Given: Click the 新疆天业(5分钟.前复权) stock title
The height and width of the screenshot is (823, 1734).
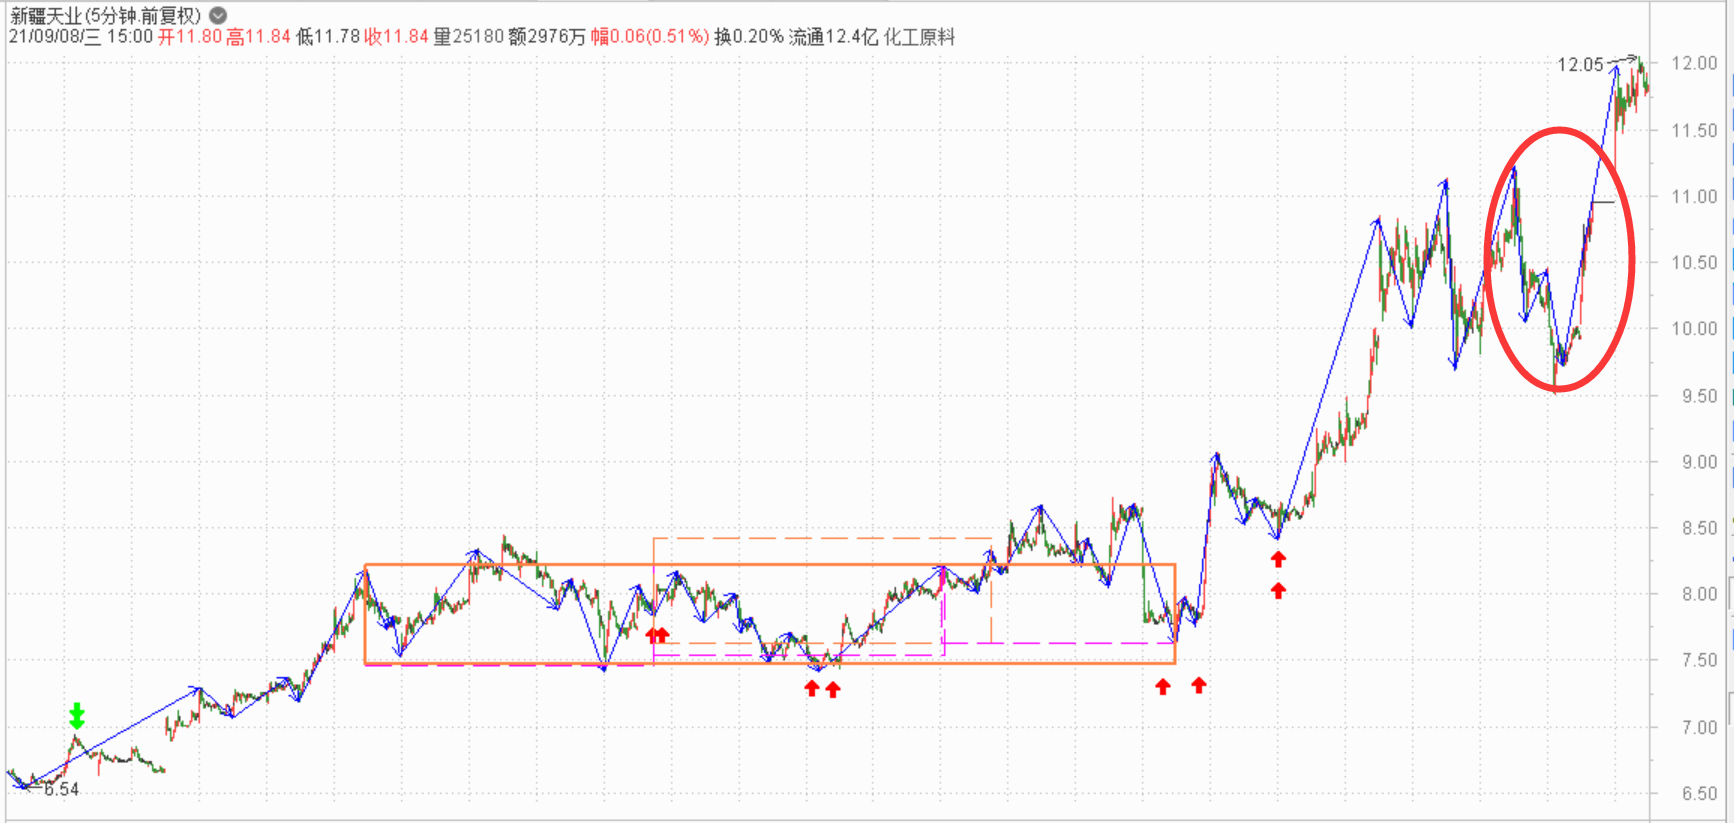Looking at the screenshot, I should (x=105, y=15).
